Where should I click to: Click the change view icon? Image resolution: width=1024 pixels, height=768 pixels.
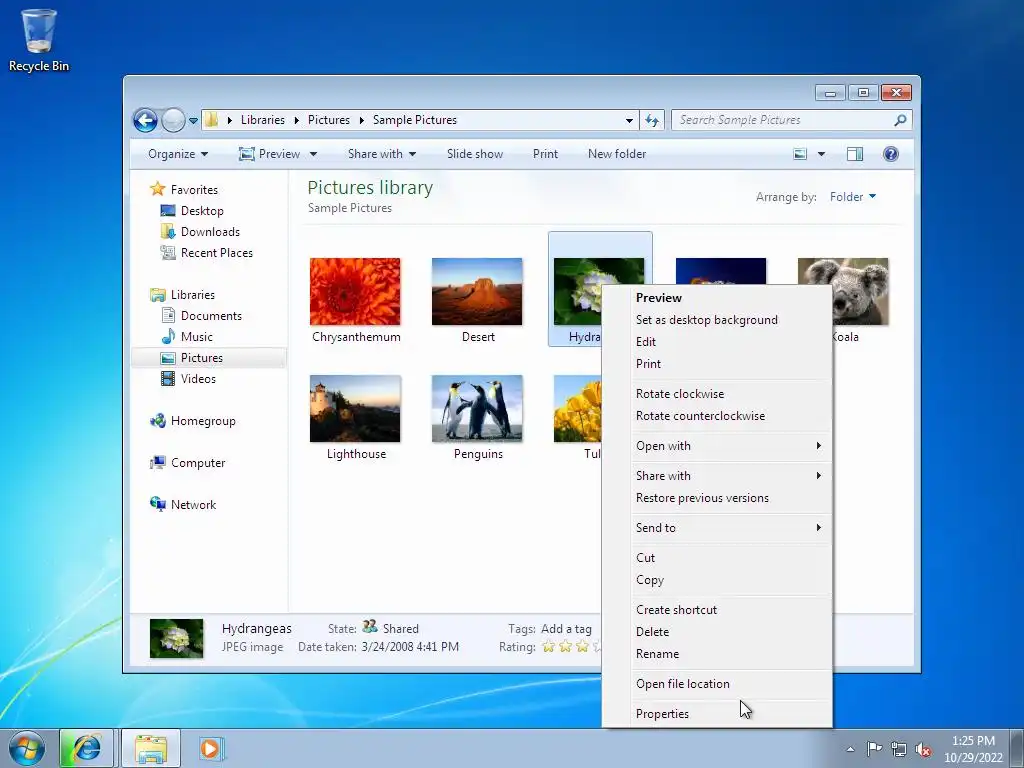[x=800, y=154]
